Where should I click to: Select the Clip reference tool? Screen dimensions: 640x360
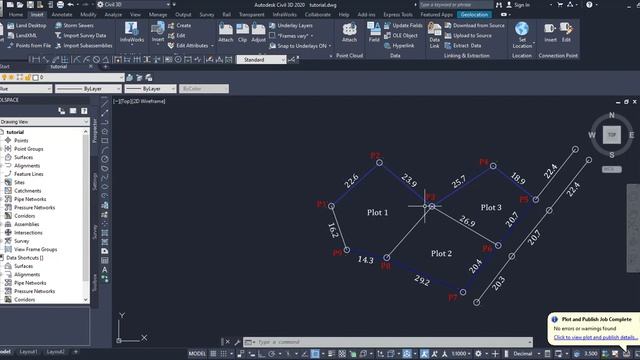click(x=242, y=32)
